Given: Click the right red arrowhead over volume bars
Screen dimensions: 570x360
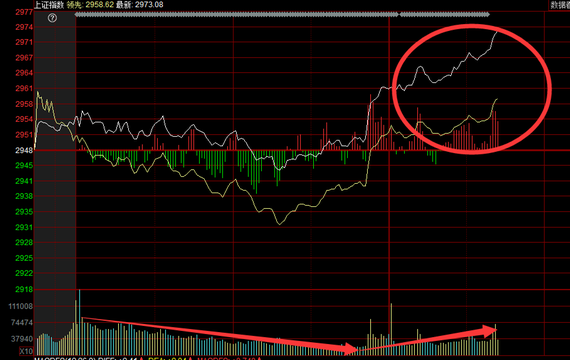Looking at the screenshot, I should click(490, 331).
